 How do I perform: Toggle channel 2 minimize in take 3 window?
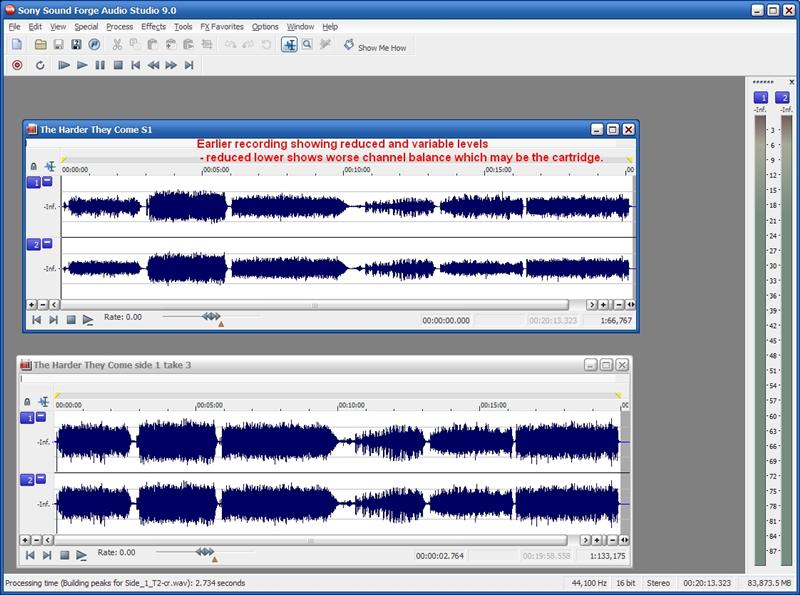click(43, 480)
